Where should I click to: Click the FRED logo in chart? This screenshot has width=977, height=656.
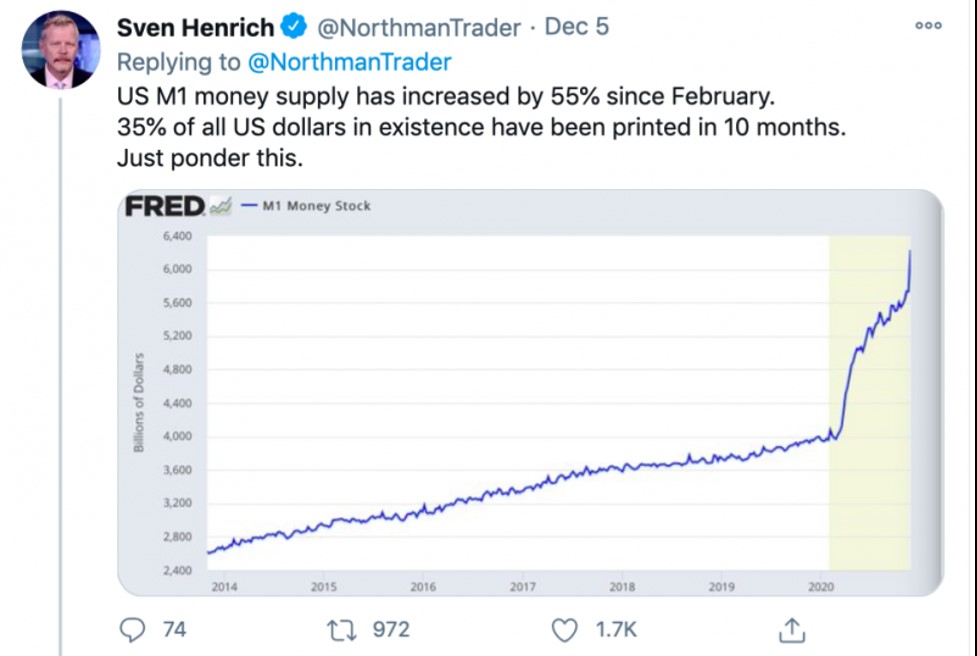point(165,206)
